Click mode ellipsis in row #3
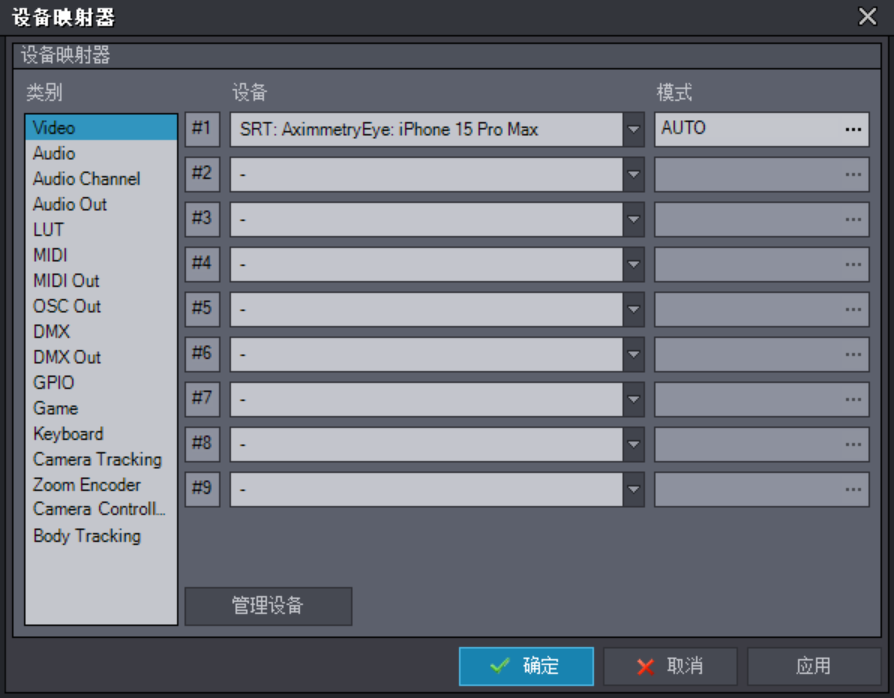 tap(853, 220)
